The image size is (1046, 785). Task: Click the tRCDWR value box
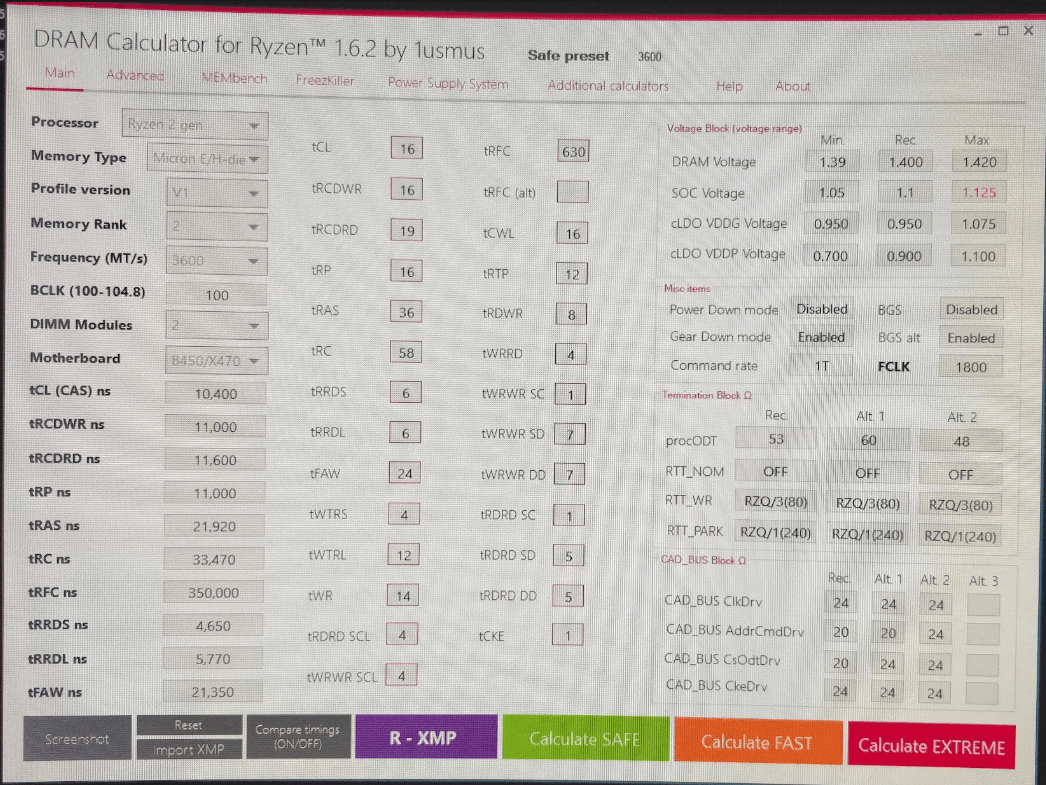[407, 190]
